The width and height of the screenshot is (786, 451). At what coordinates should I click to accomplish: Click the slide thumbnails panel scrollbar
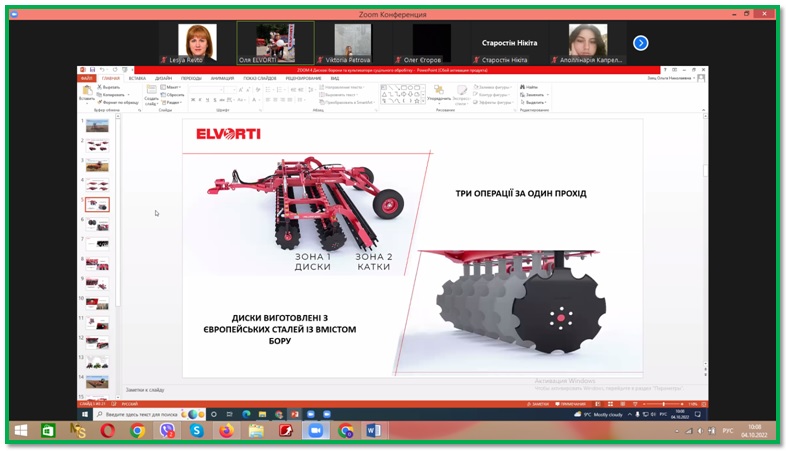tap(118, 210)
